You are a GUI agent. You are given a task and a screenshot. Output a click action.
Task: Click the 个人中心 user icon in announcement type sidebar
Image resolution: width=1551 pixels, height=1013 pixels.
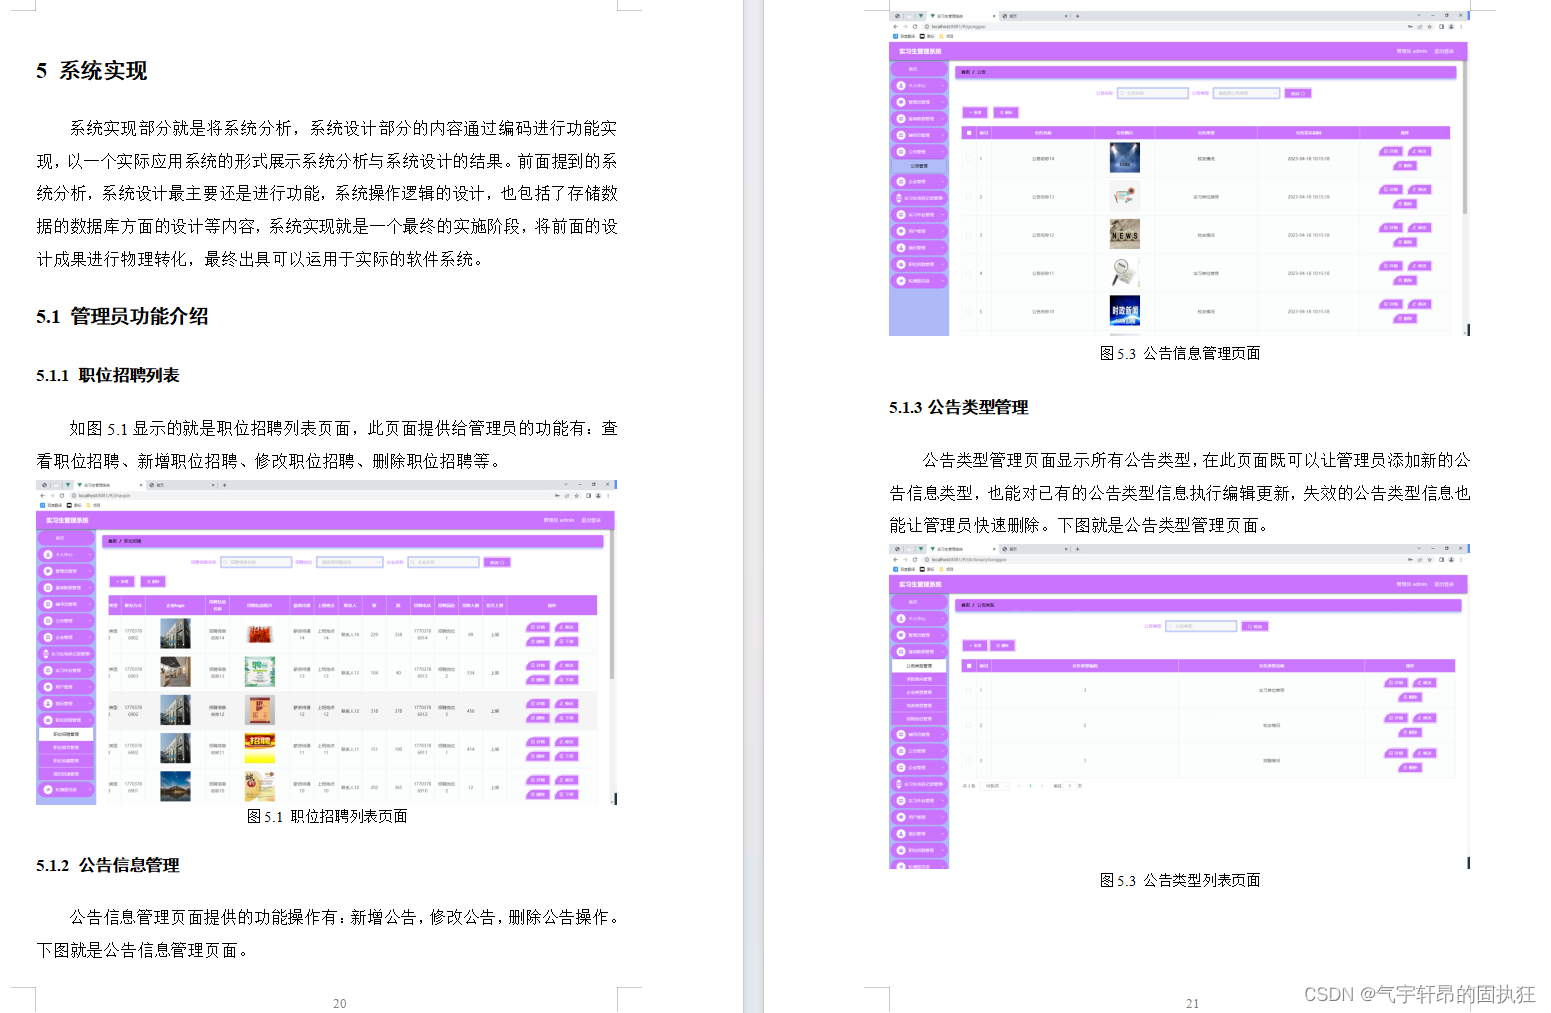901,619
